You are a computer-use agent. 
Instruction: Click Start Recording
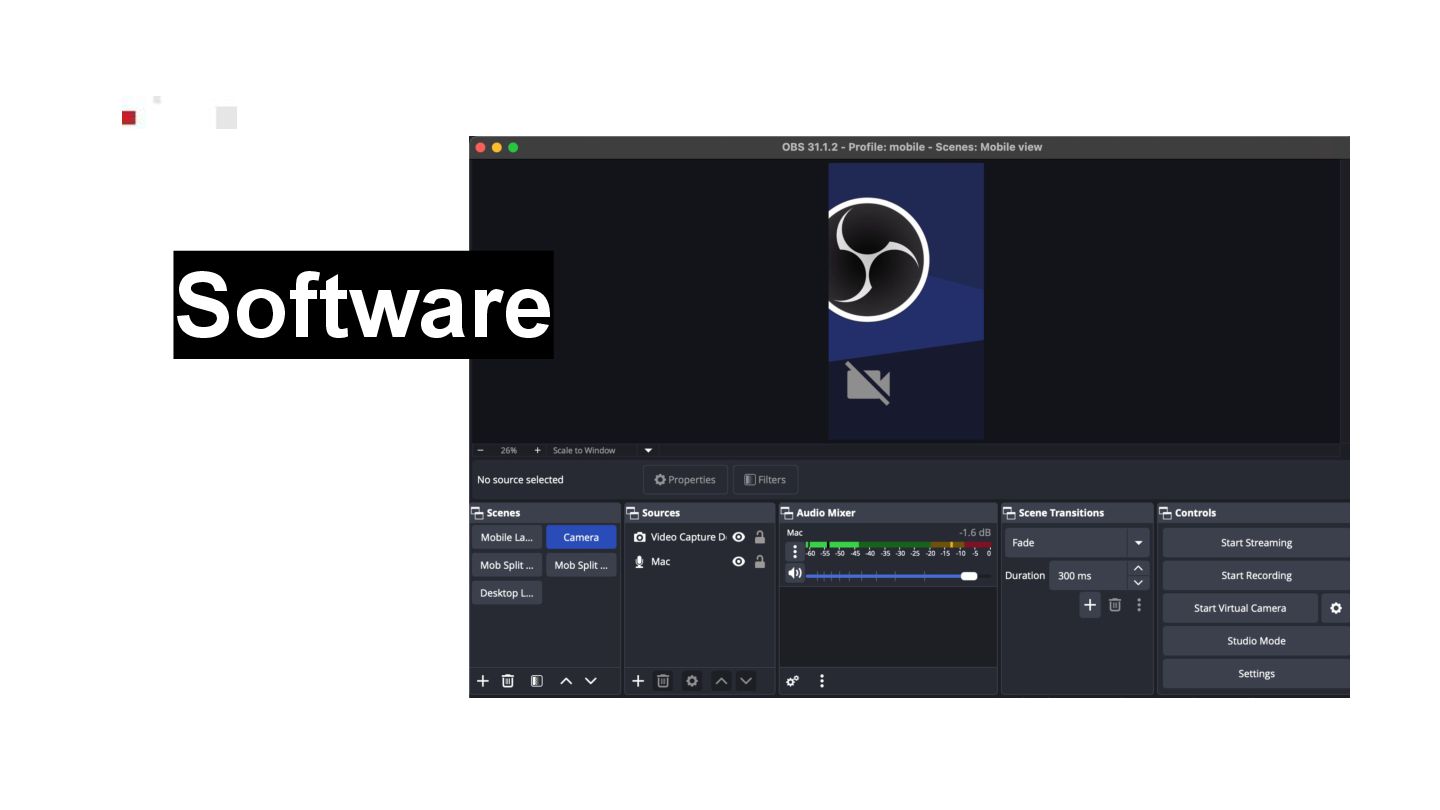pos(1256,576)
